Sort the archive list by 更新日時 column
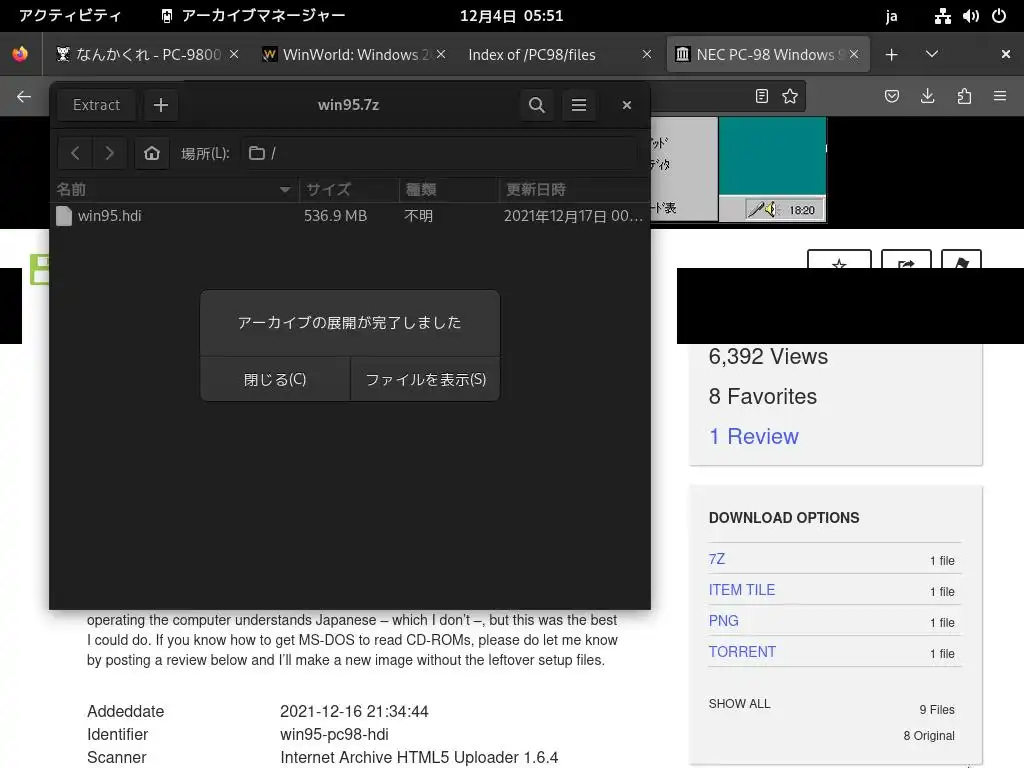The image size is (1024, 768). [574, 190]
